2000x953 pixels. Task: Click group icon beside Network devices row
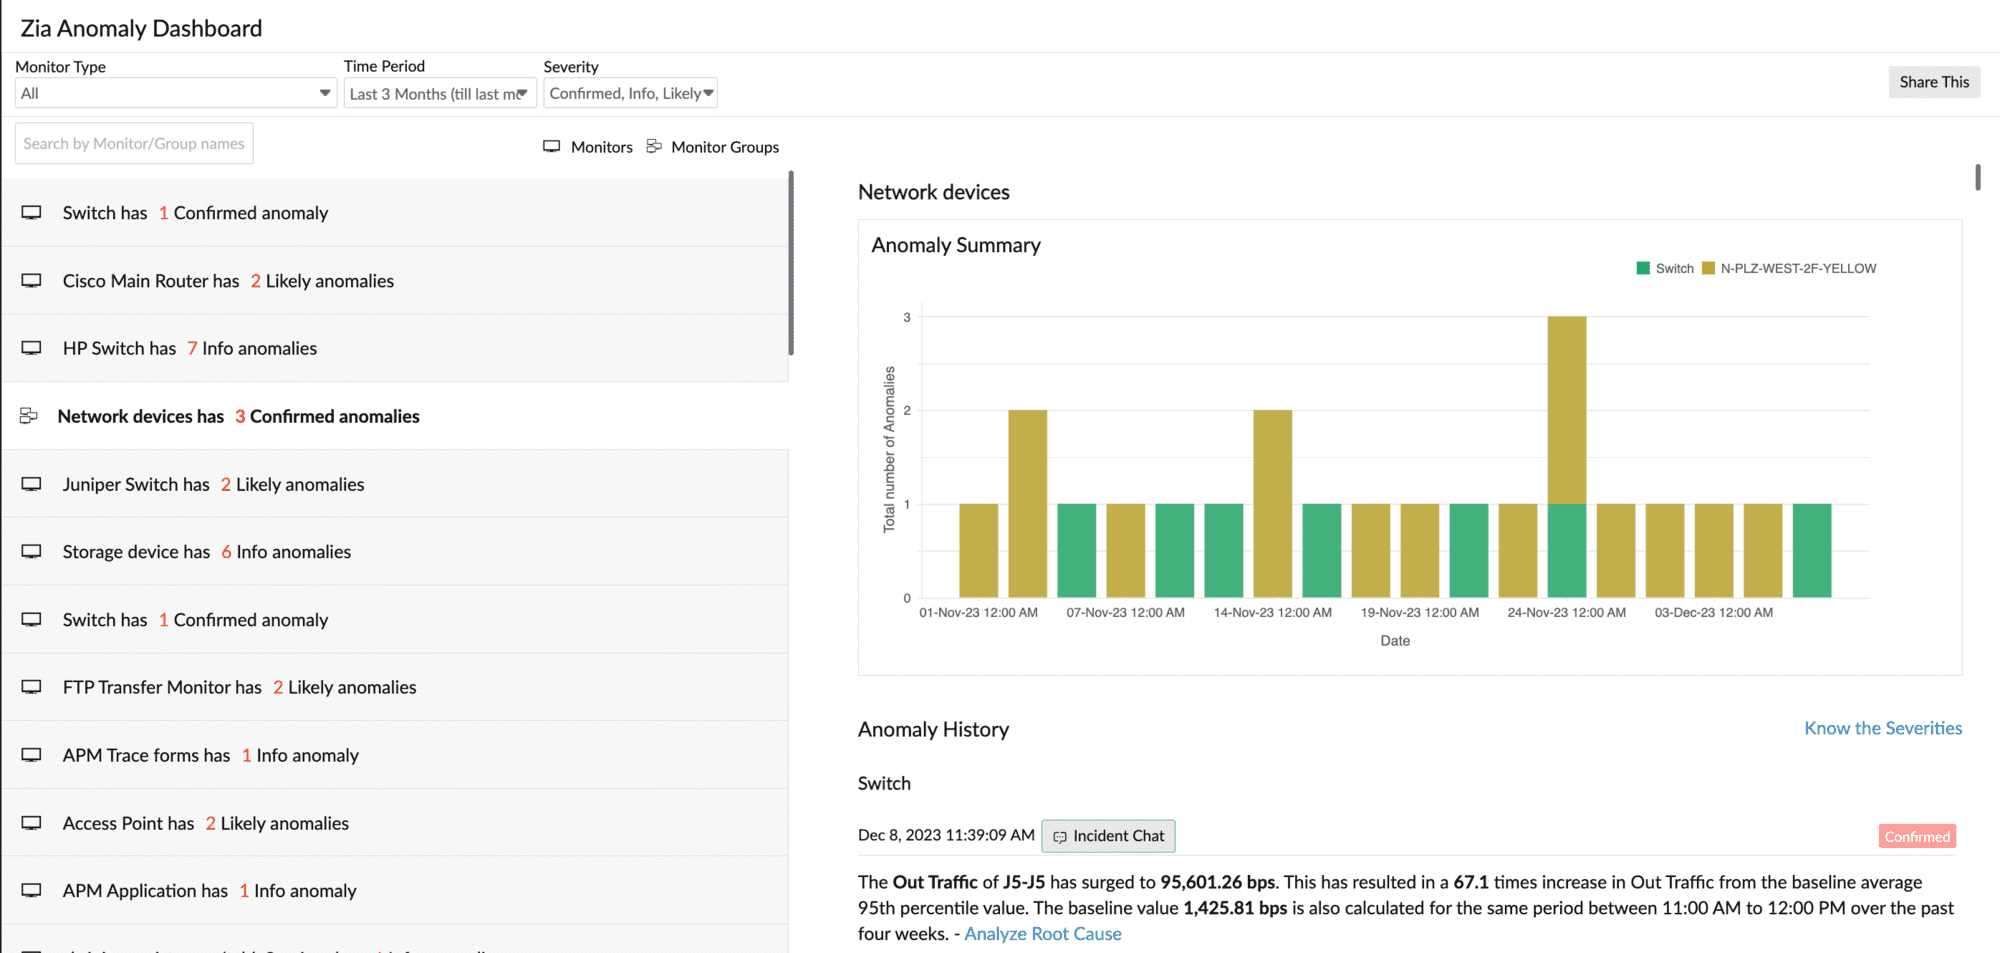(29, 416)
